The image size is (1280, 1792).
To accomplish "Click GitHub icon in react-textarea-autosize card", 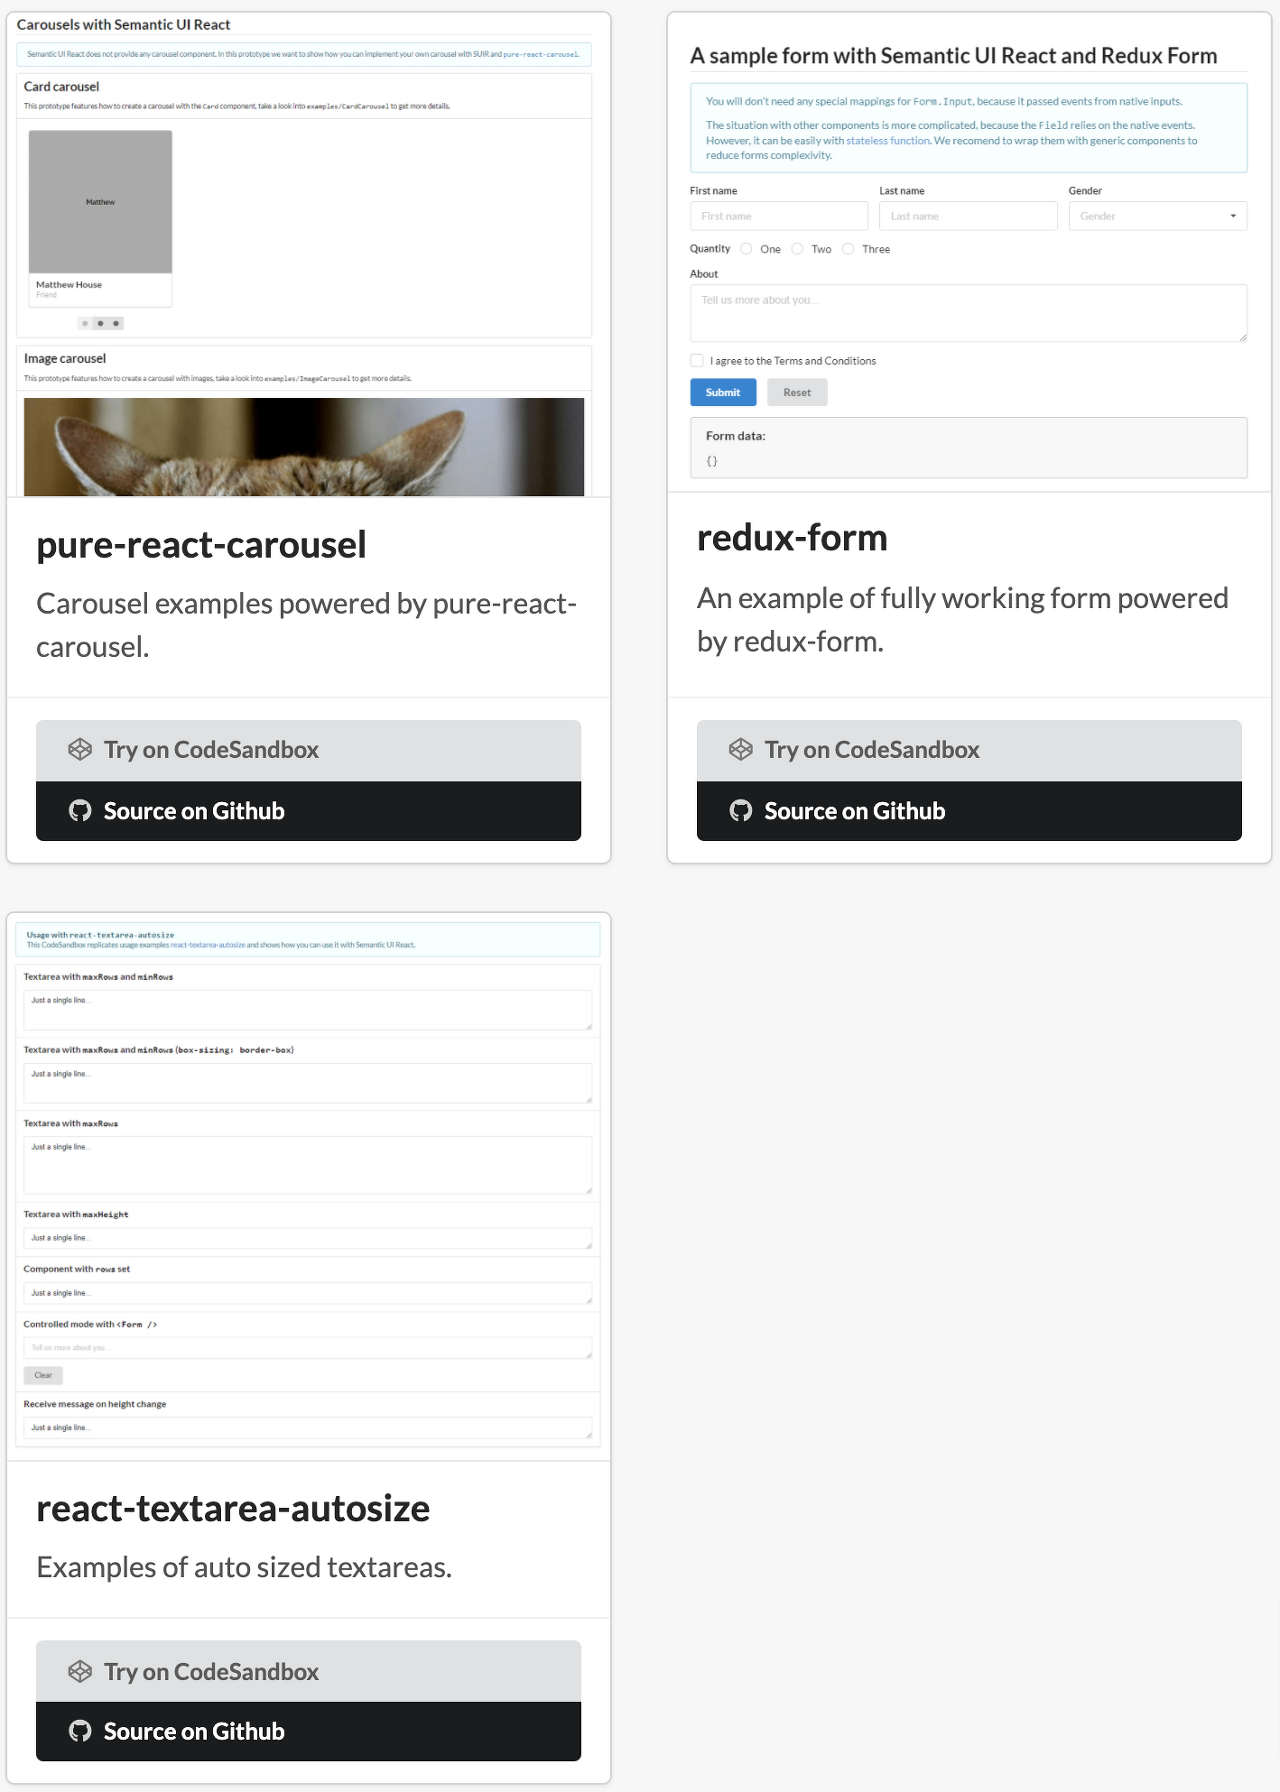I will pyautogui.click(x=80, y=1731).
